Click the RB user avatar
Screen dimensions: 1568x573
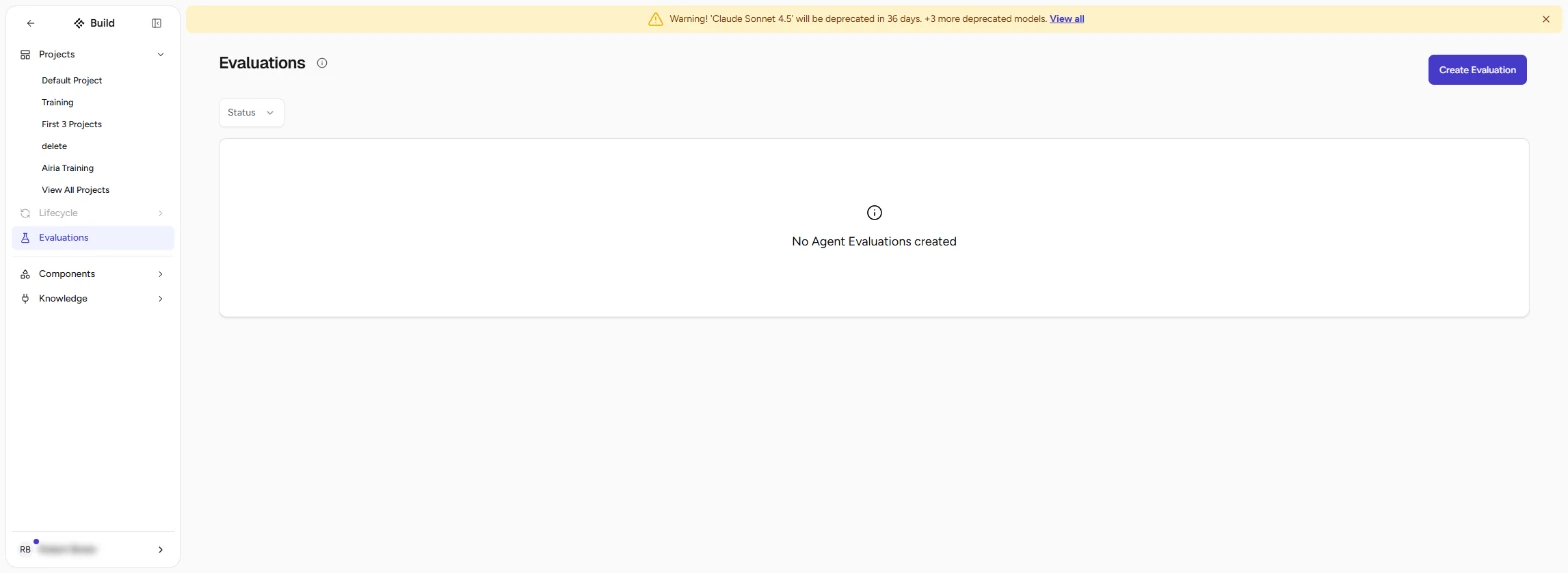coord(26,549)
